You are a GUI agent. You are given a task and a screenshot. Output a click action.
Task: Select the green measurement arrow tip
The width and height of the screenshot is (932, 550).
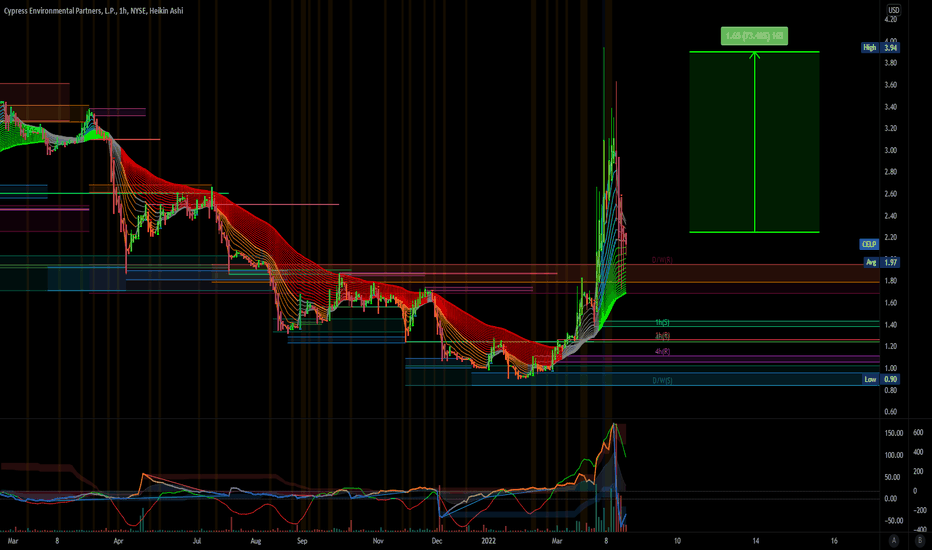754,55
